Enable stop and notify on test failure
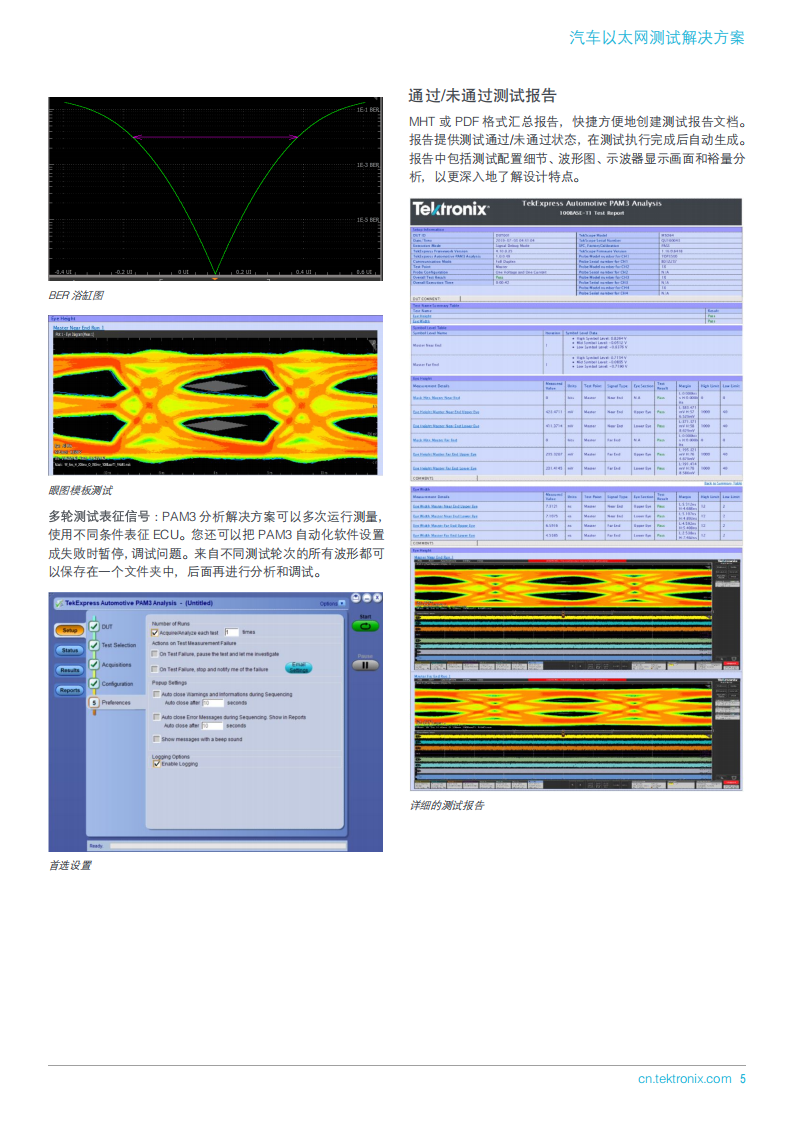 click(154, 669)
